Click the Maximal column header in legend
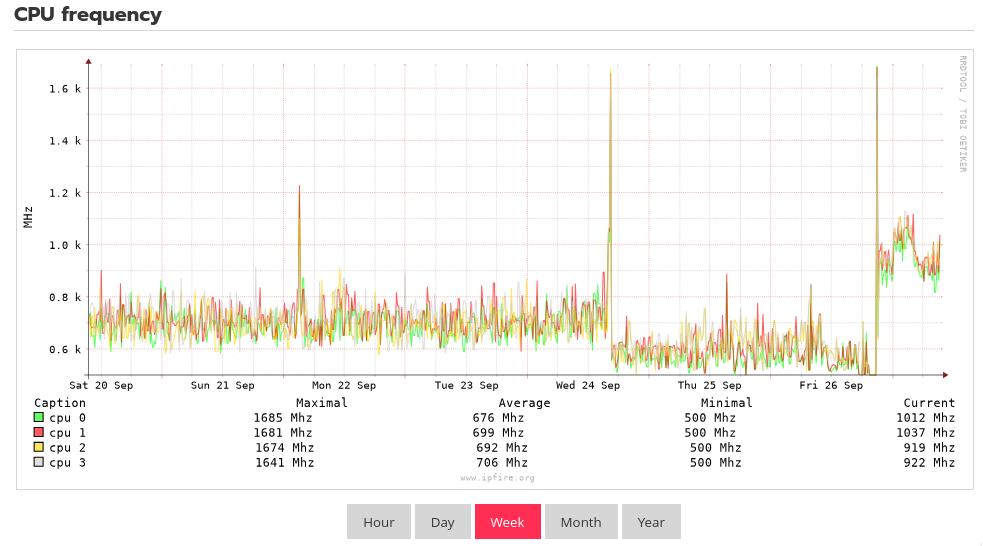Screen dimensions: 983x546 321,403
